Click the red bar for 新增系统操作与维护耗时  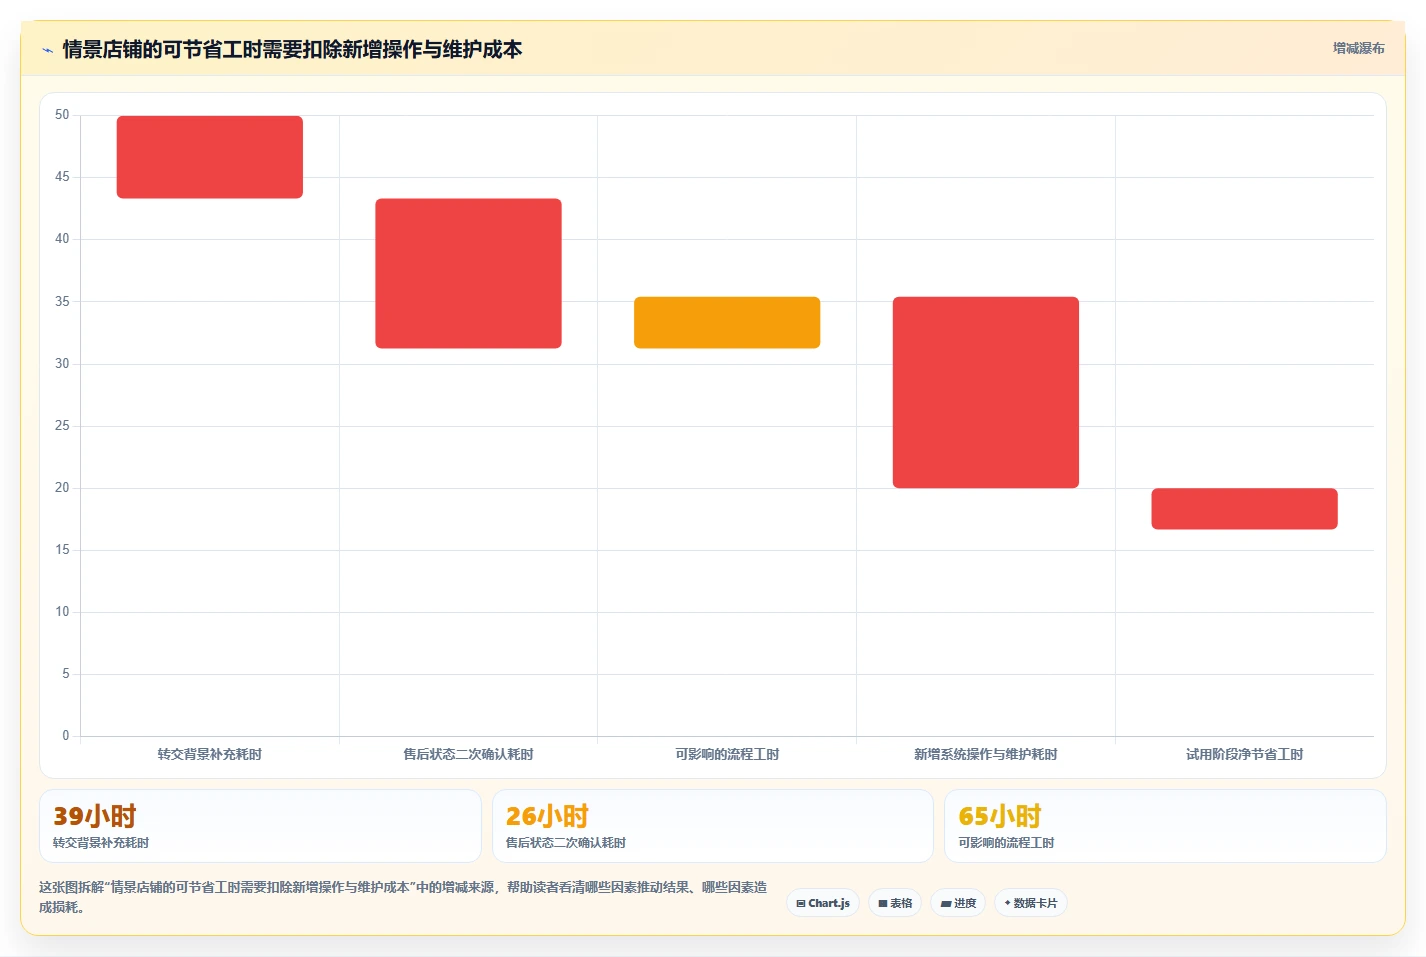[x=986, y=392]
